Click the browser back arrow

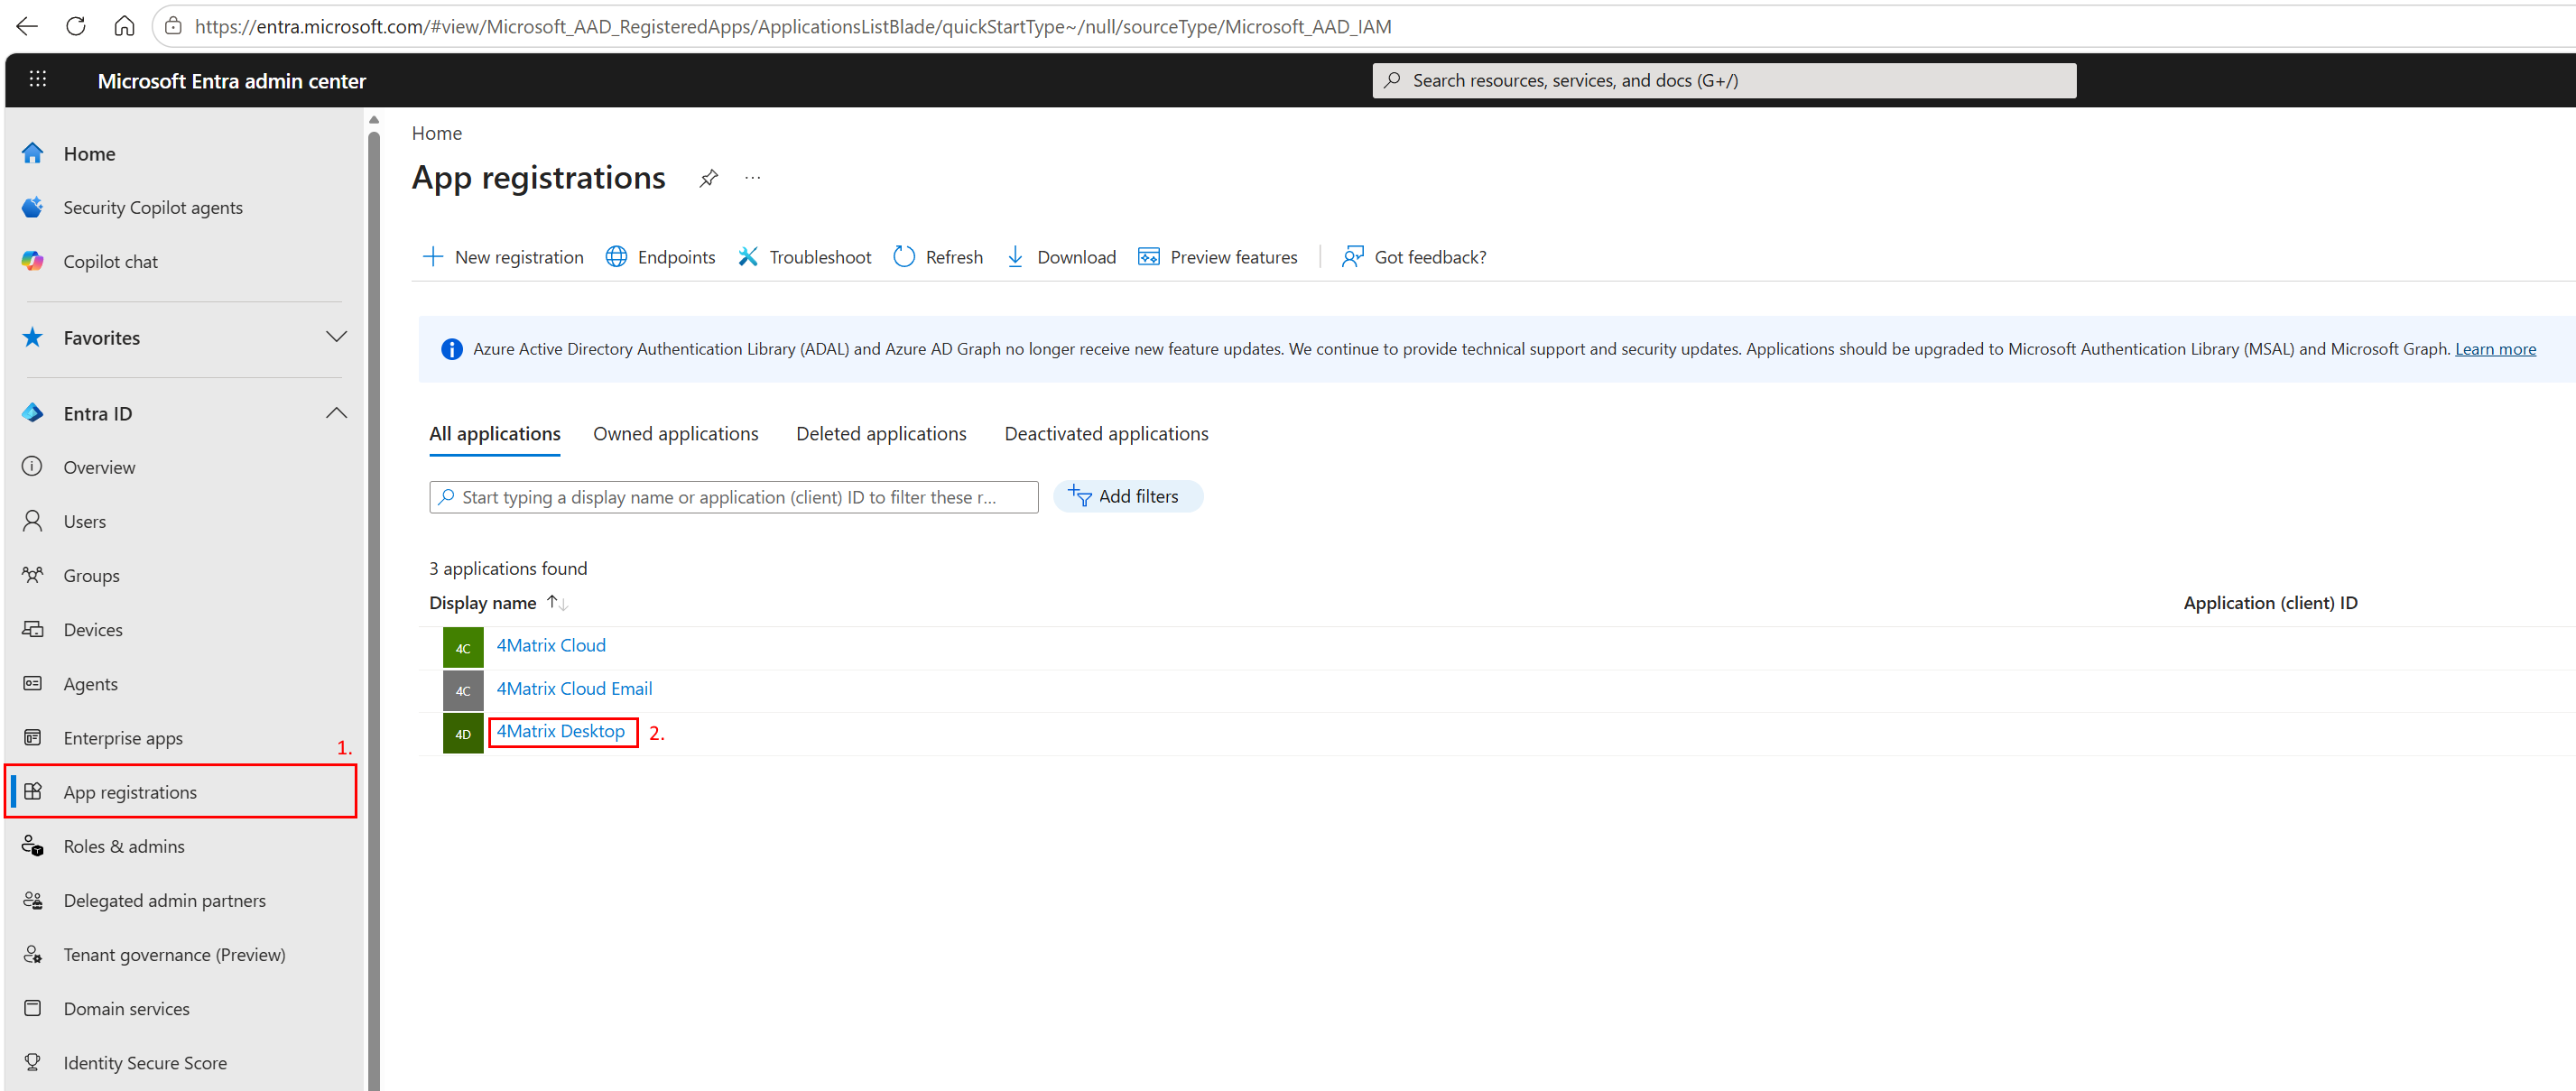pyautogui.click(x=27, y=26)
